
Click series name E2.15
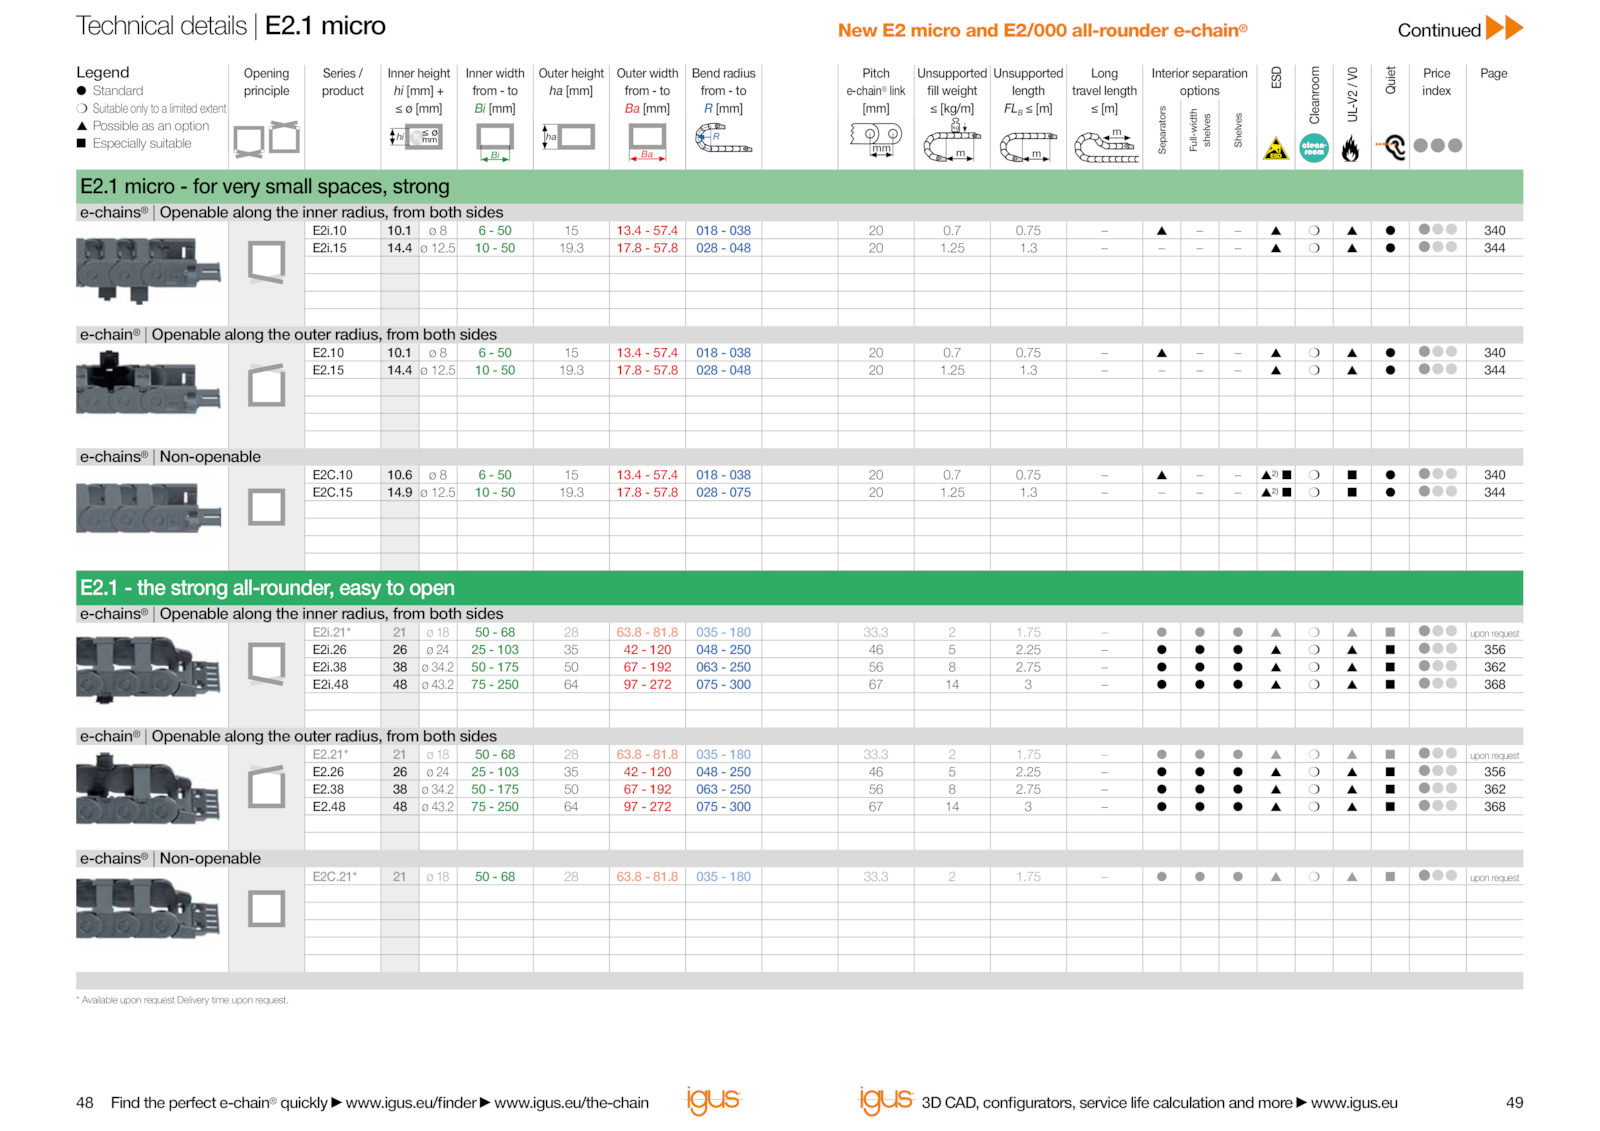pyautogui.click(x=328, y=370)
